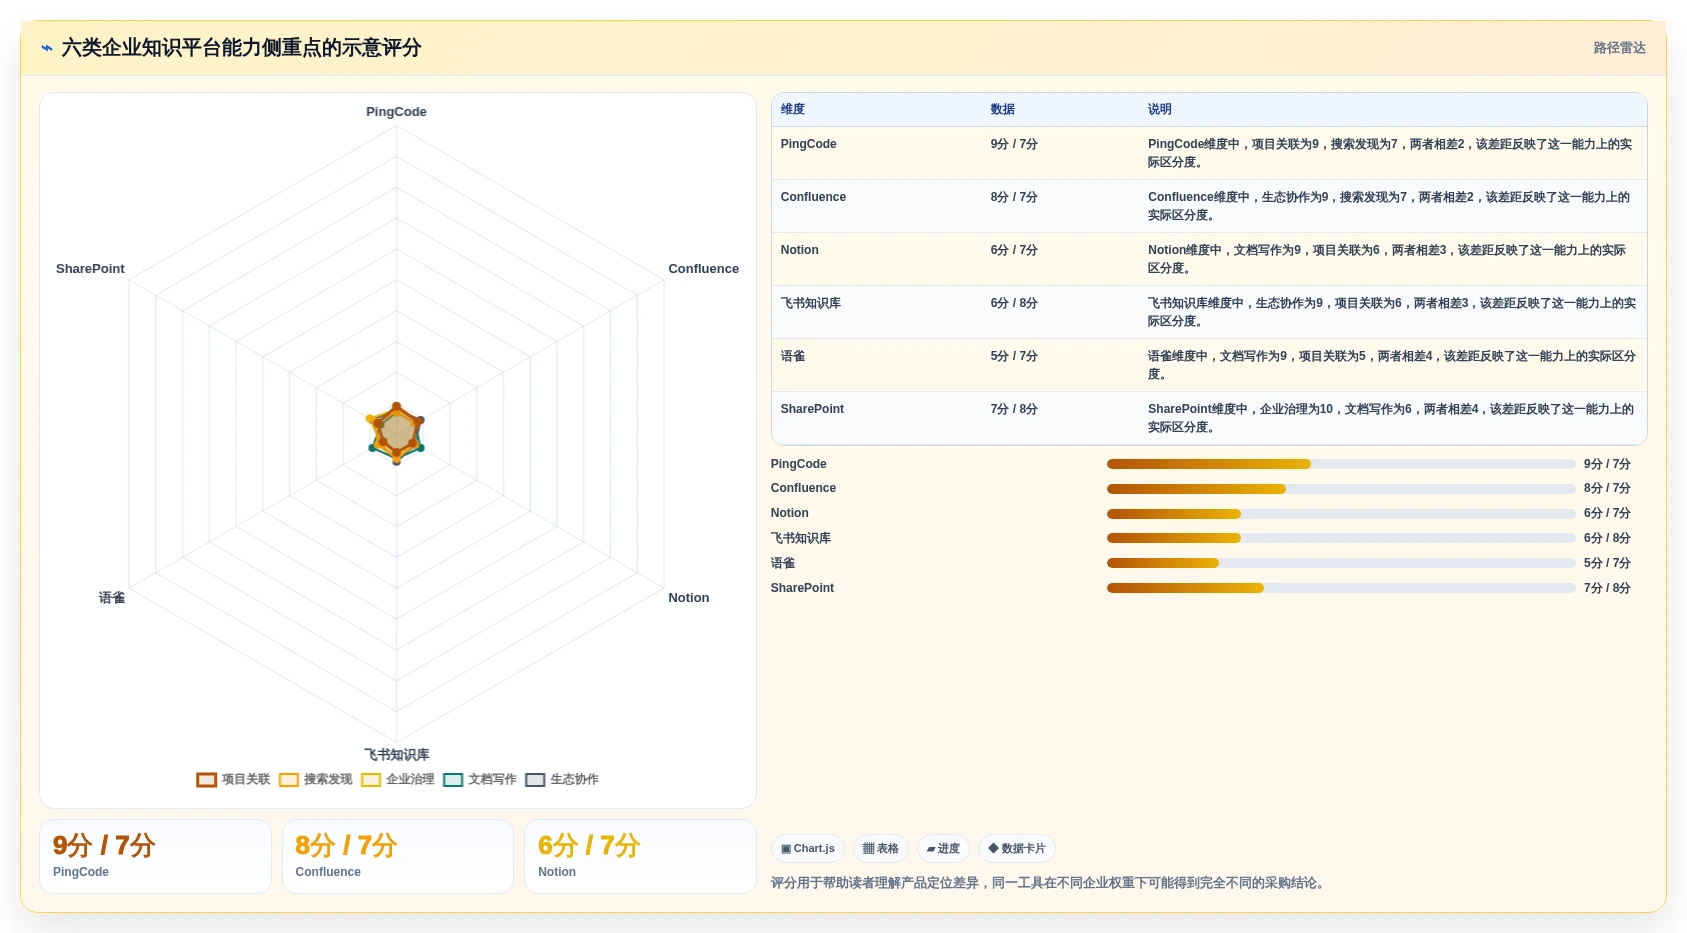Image resolution: width=1687 pixels, height=933 pixels.
Task: Click the PingCode progress bar
Action: tap(1341, 464)
